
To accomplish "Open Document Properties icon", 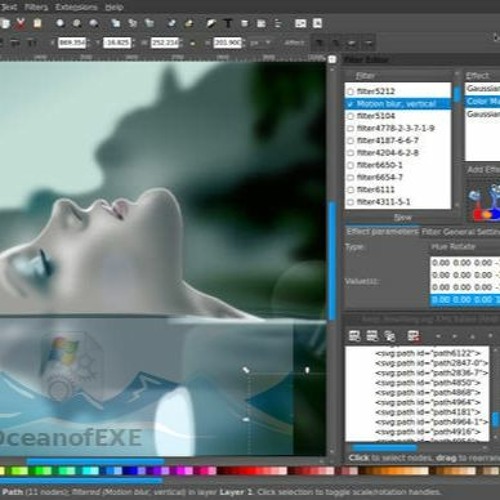I will click(x=317, y=23).
